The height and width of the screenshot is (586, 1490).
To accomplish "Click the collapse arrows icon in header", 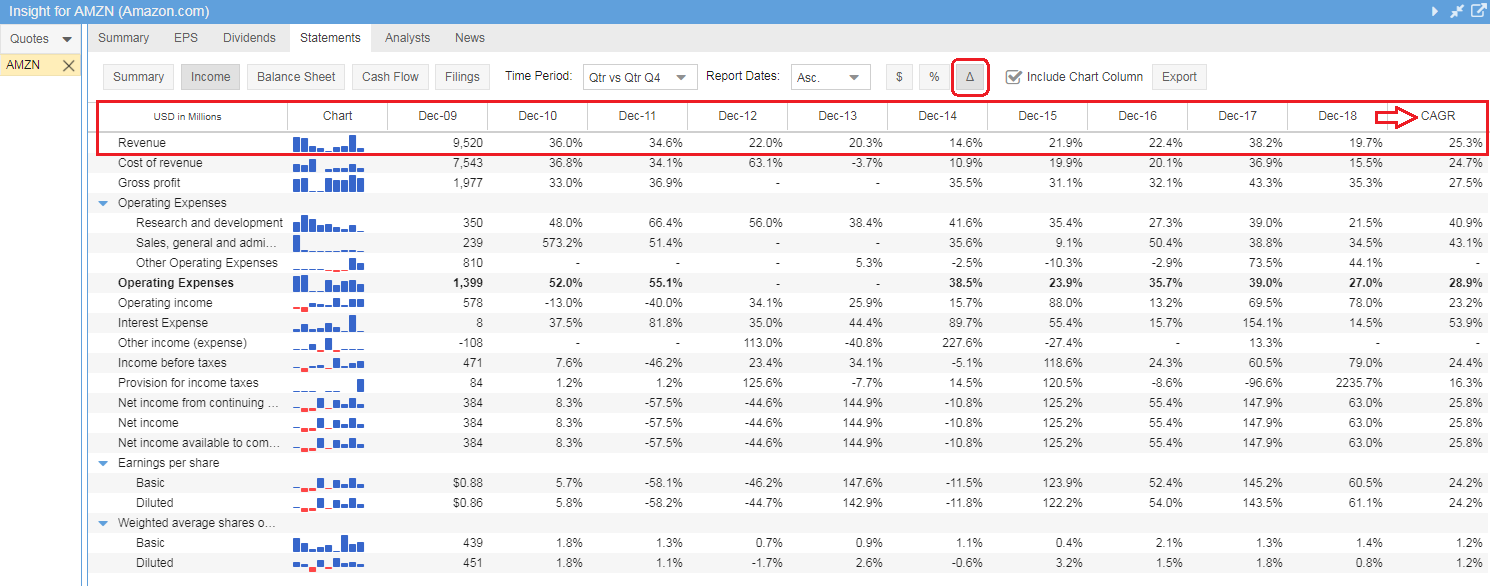I will point(1457,11).
